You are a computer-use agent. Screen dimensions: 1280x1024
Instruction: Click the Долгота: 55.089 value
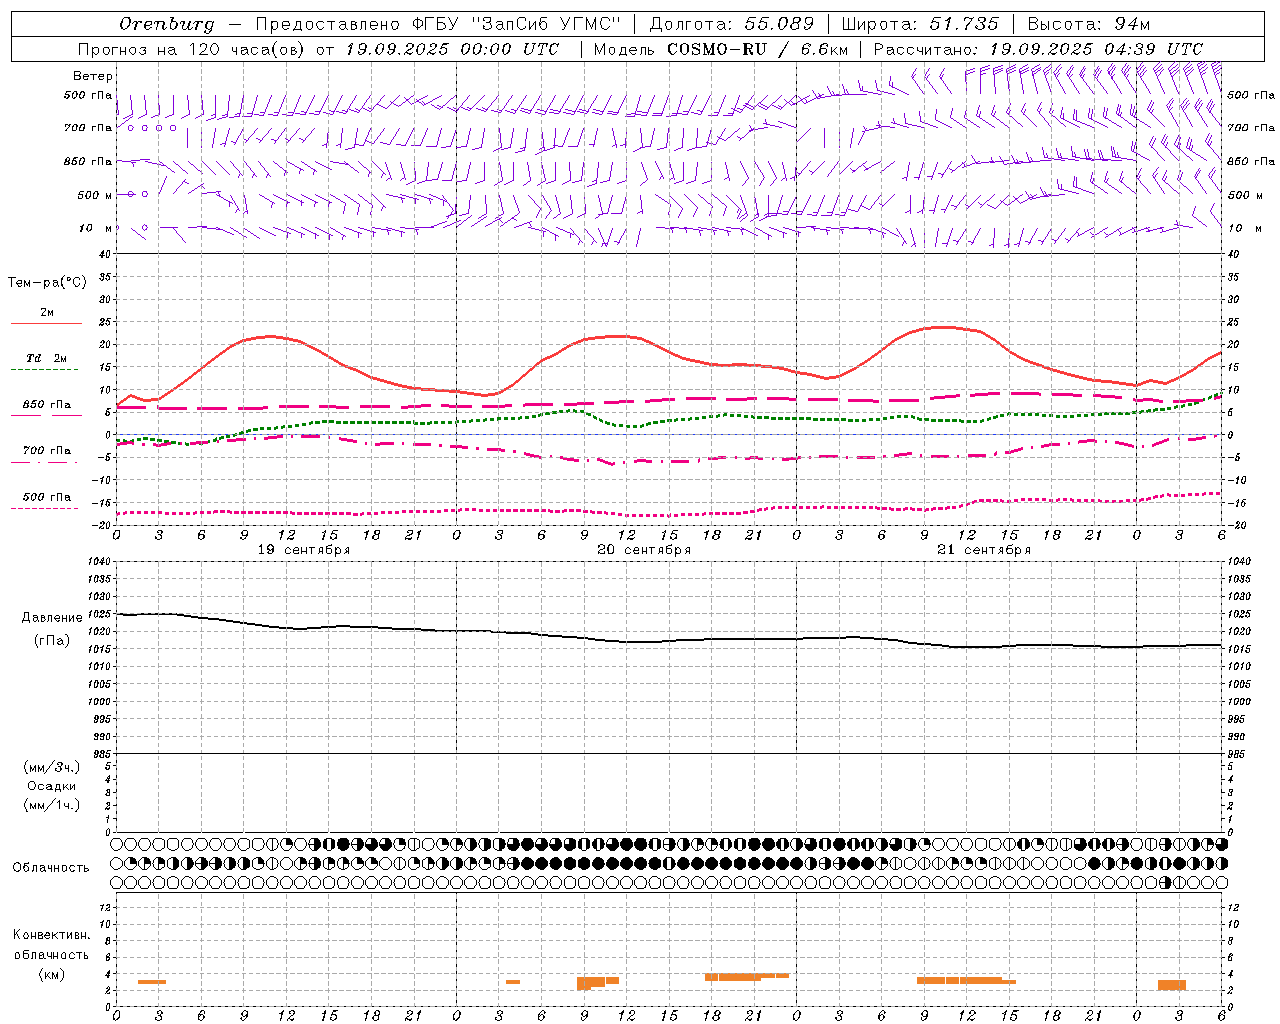[732, 24]
